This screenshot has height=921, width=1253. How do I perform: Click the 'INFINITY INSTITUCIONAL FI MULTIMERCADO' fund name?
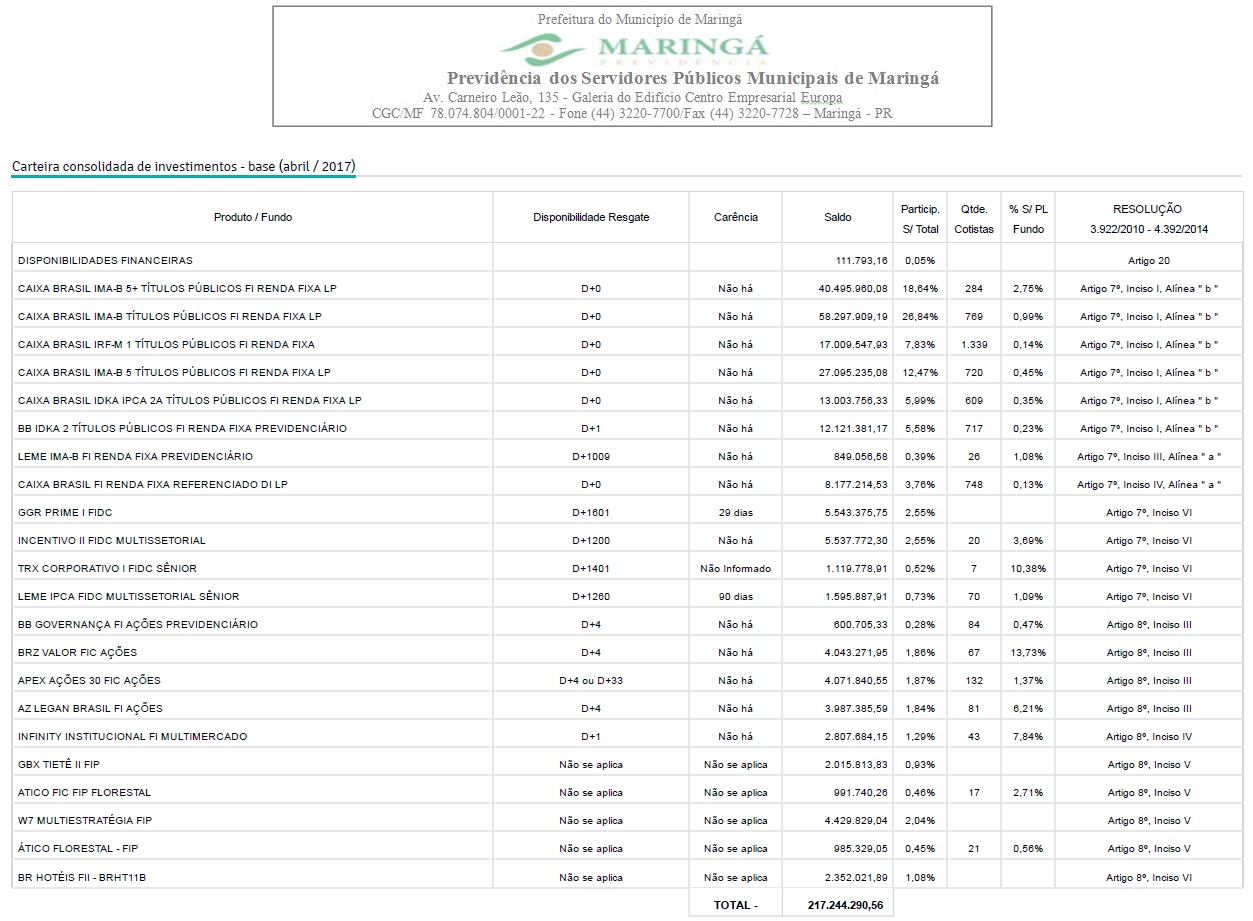pos(132,736)
